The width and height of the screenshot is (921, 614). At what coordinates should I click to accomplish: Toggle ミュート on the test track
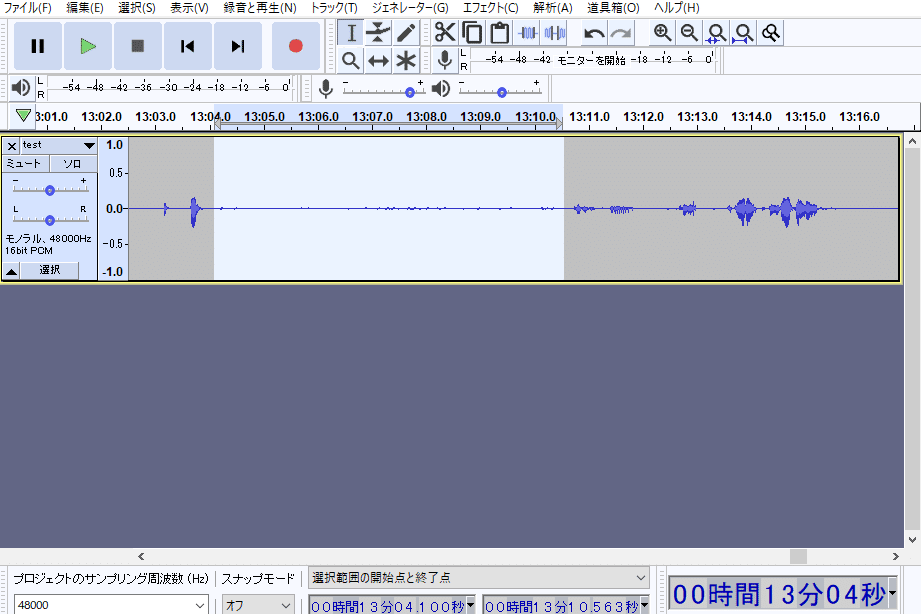(x=25, y=163)
